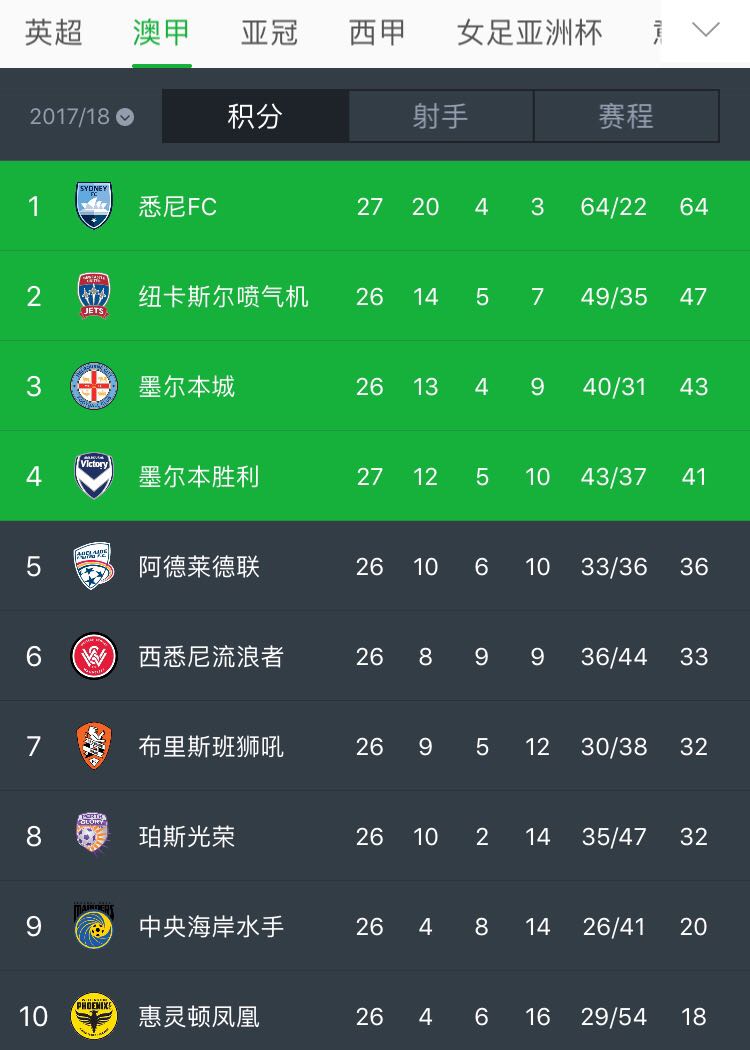Open the 亚冠 league tab
750x1050 pixels.
click(x=270, y=33)
